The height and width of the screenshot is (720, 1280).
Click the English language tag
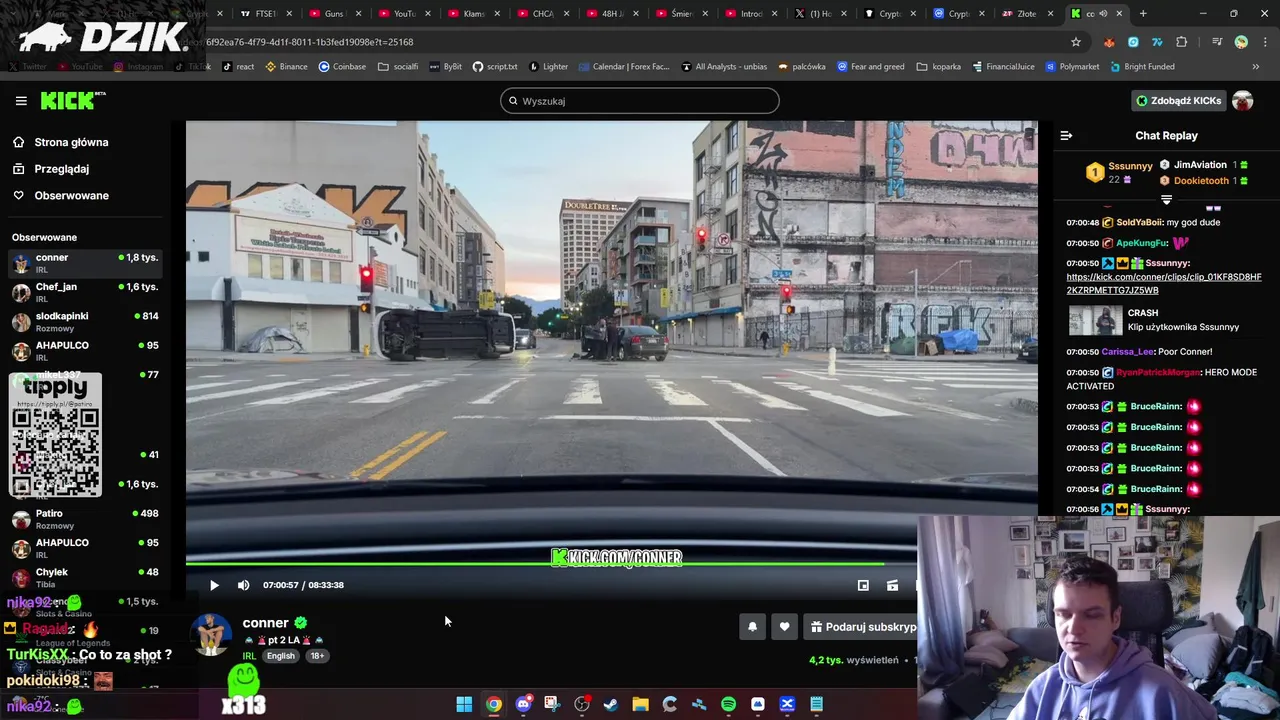click(280, 656)
